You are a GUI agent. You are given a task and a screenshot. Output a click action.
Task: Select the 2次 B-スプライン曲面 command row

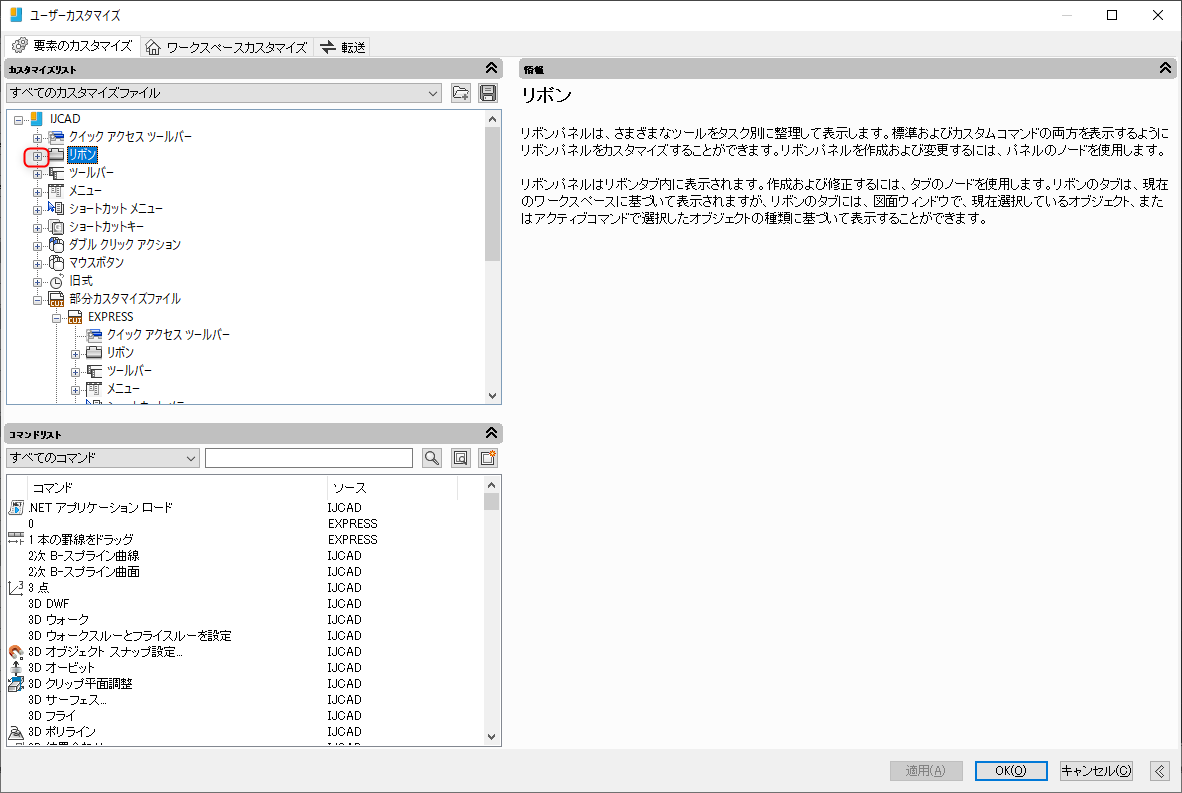pyautogui.click(x=246, y=571)
